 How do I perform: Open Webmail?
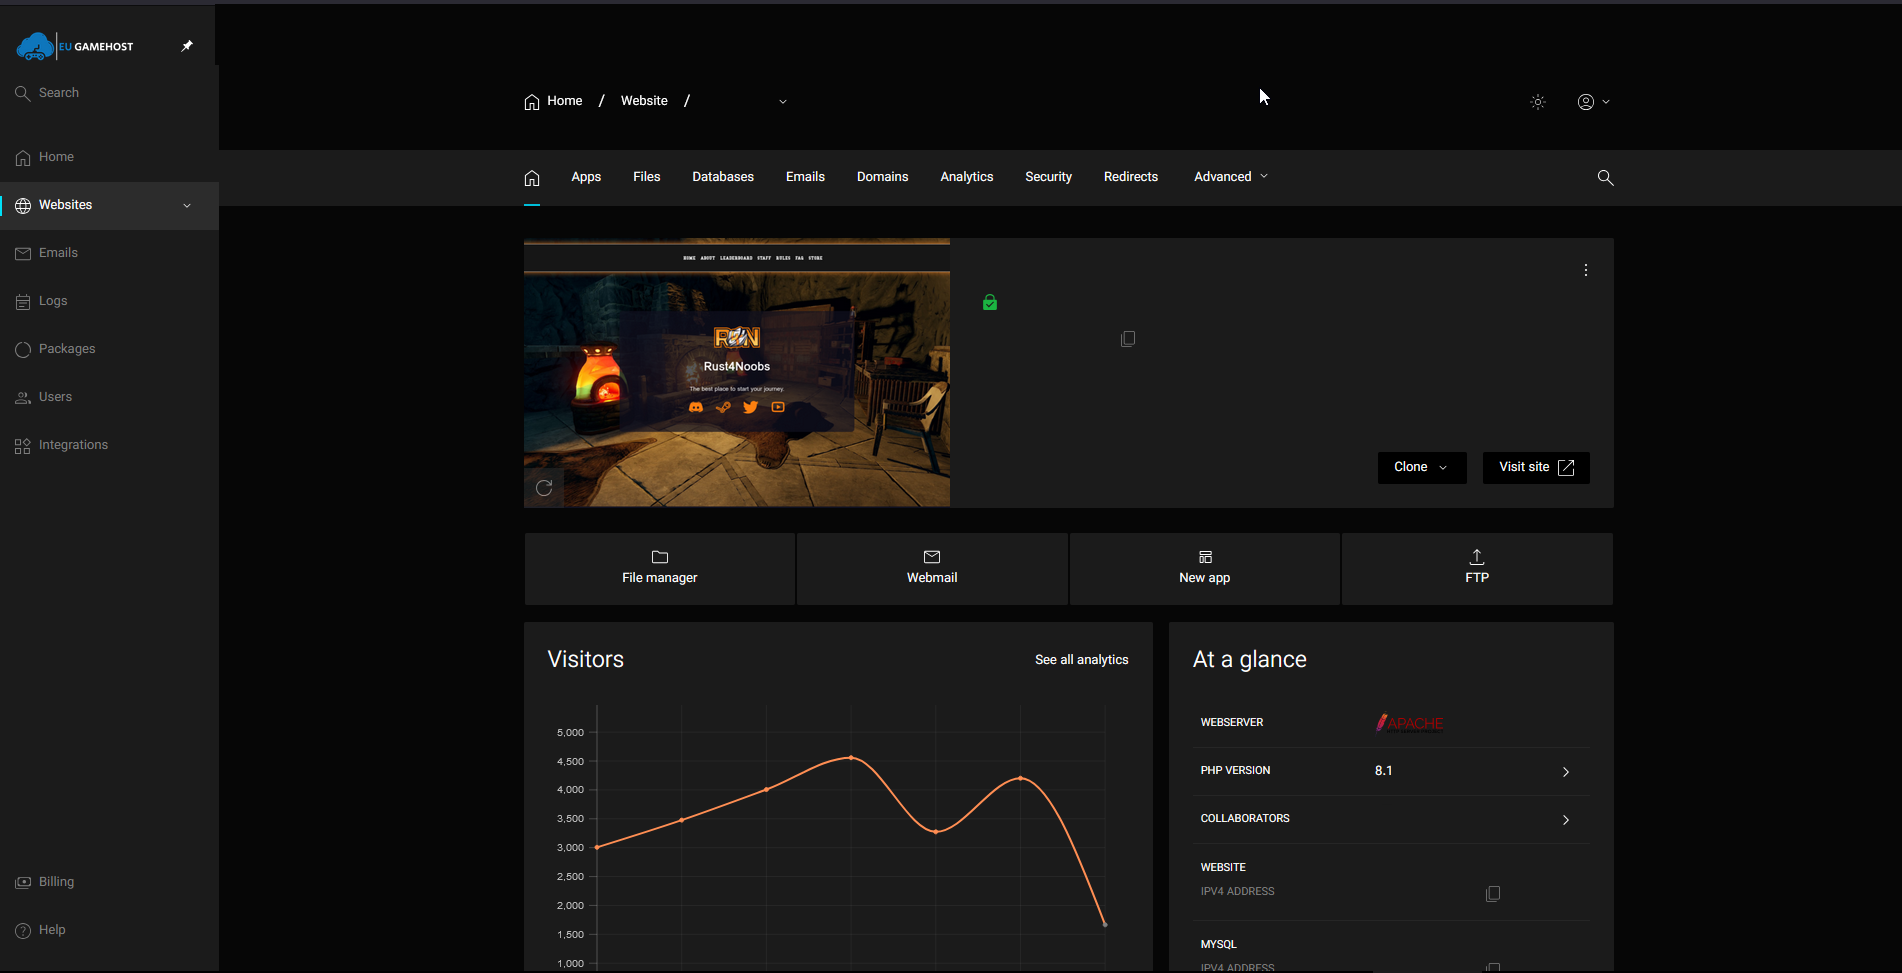932,568
